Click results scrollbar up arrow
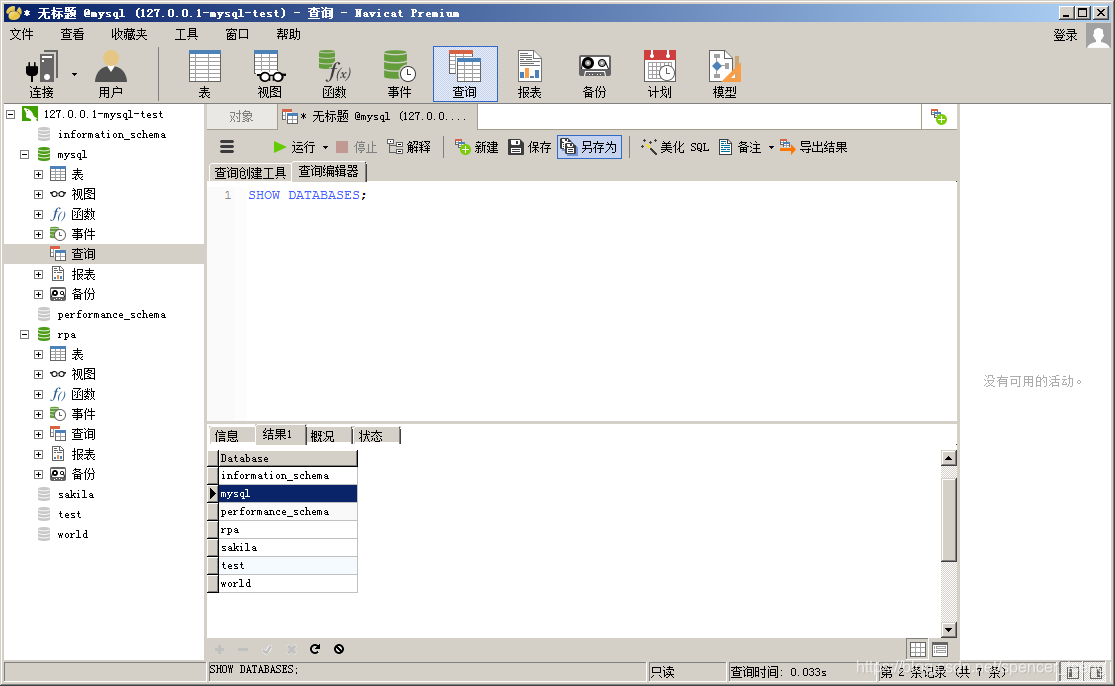Image resolution: width=1115 pixels, height=686 pixels. 949,458
